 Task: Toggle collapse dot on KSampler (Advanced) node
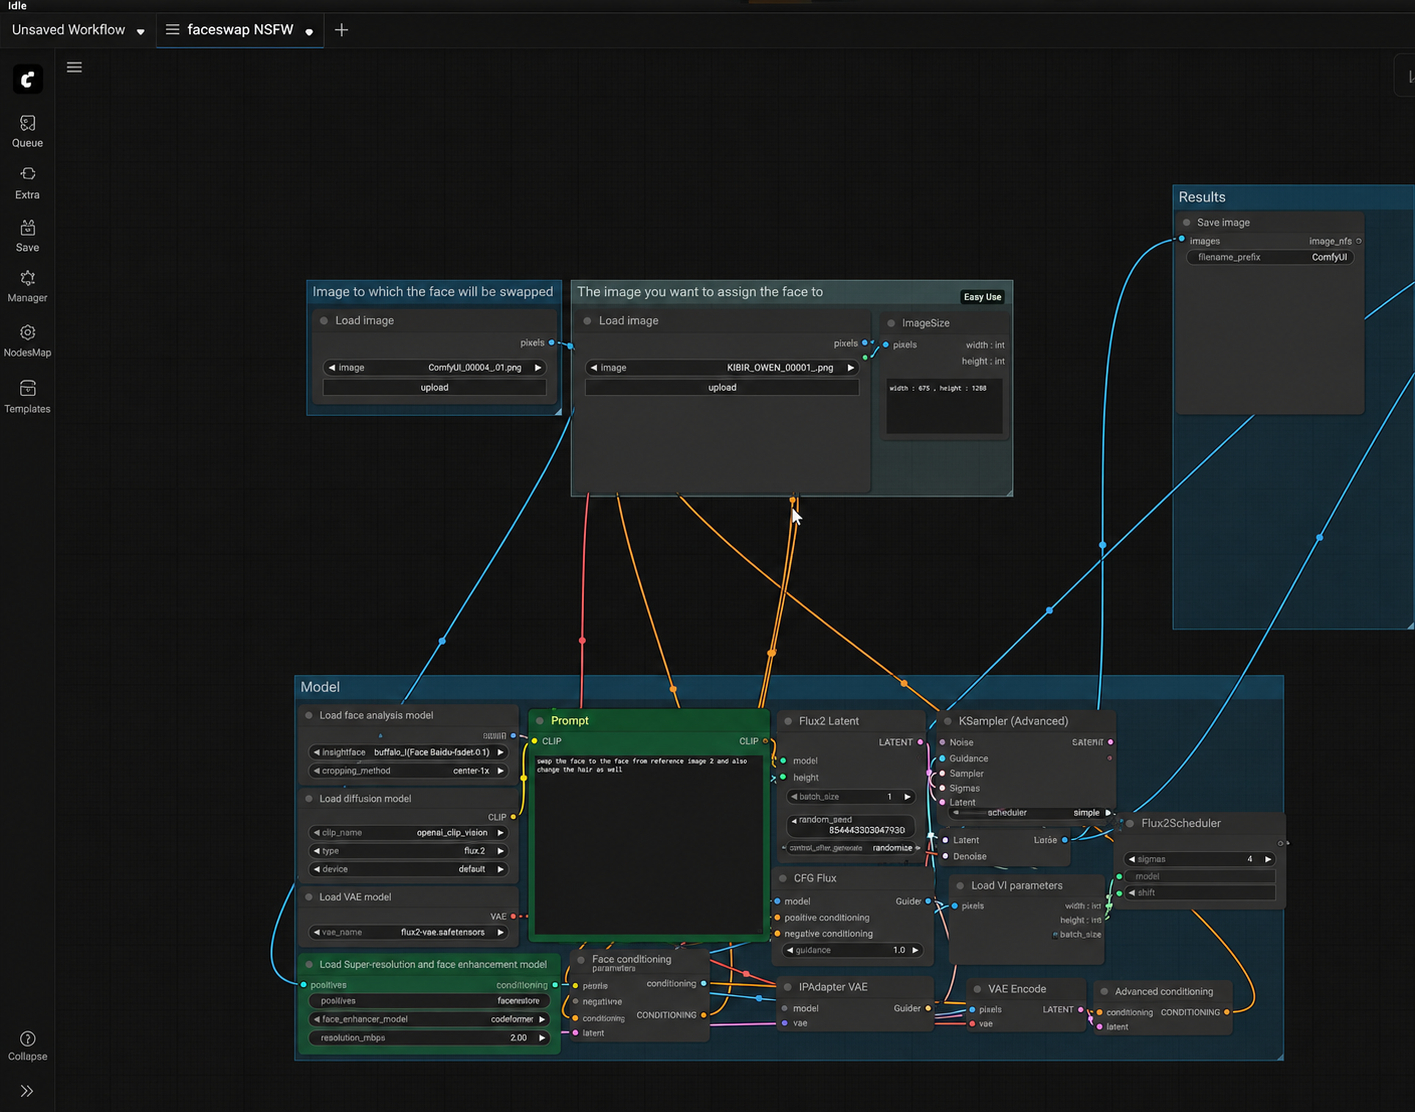948,721
